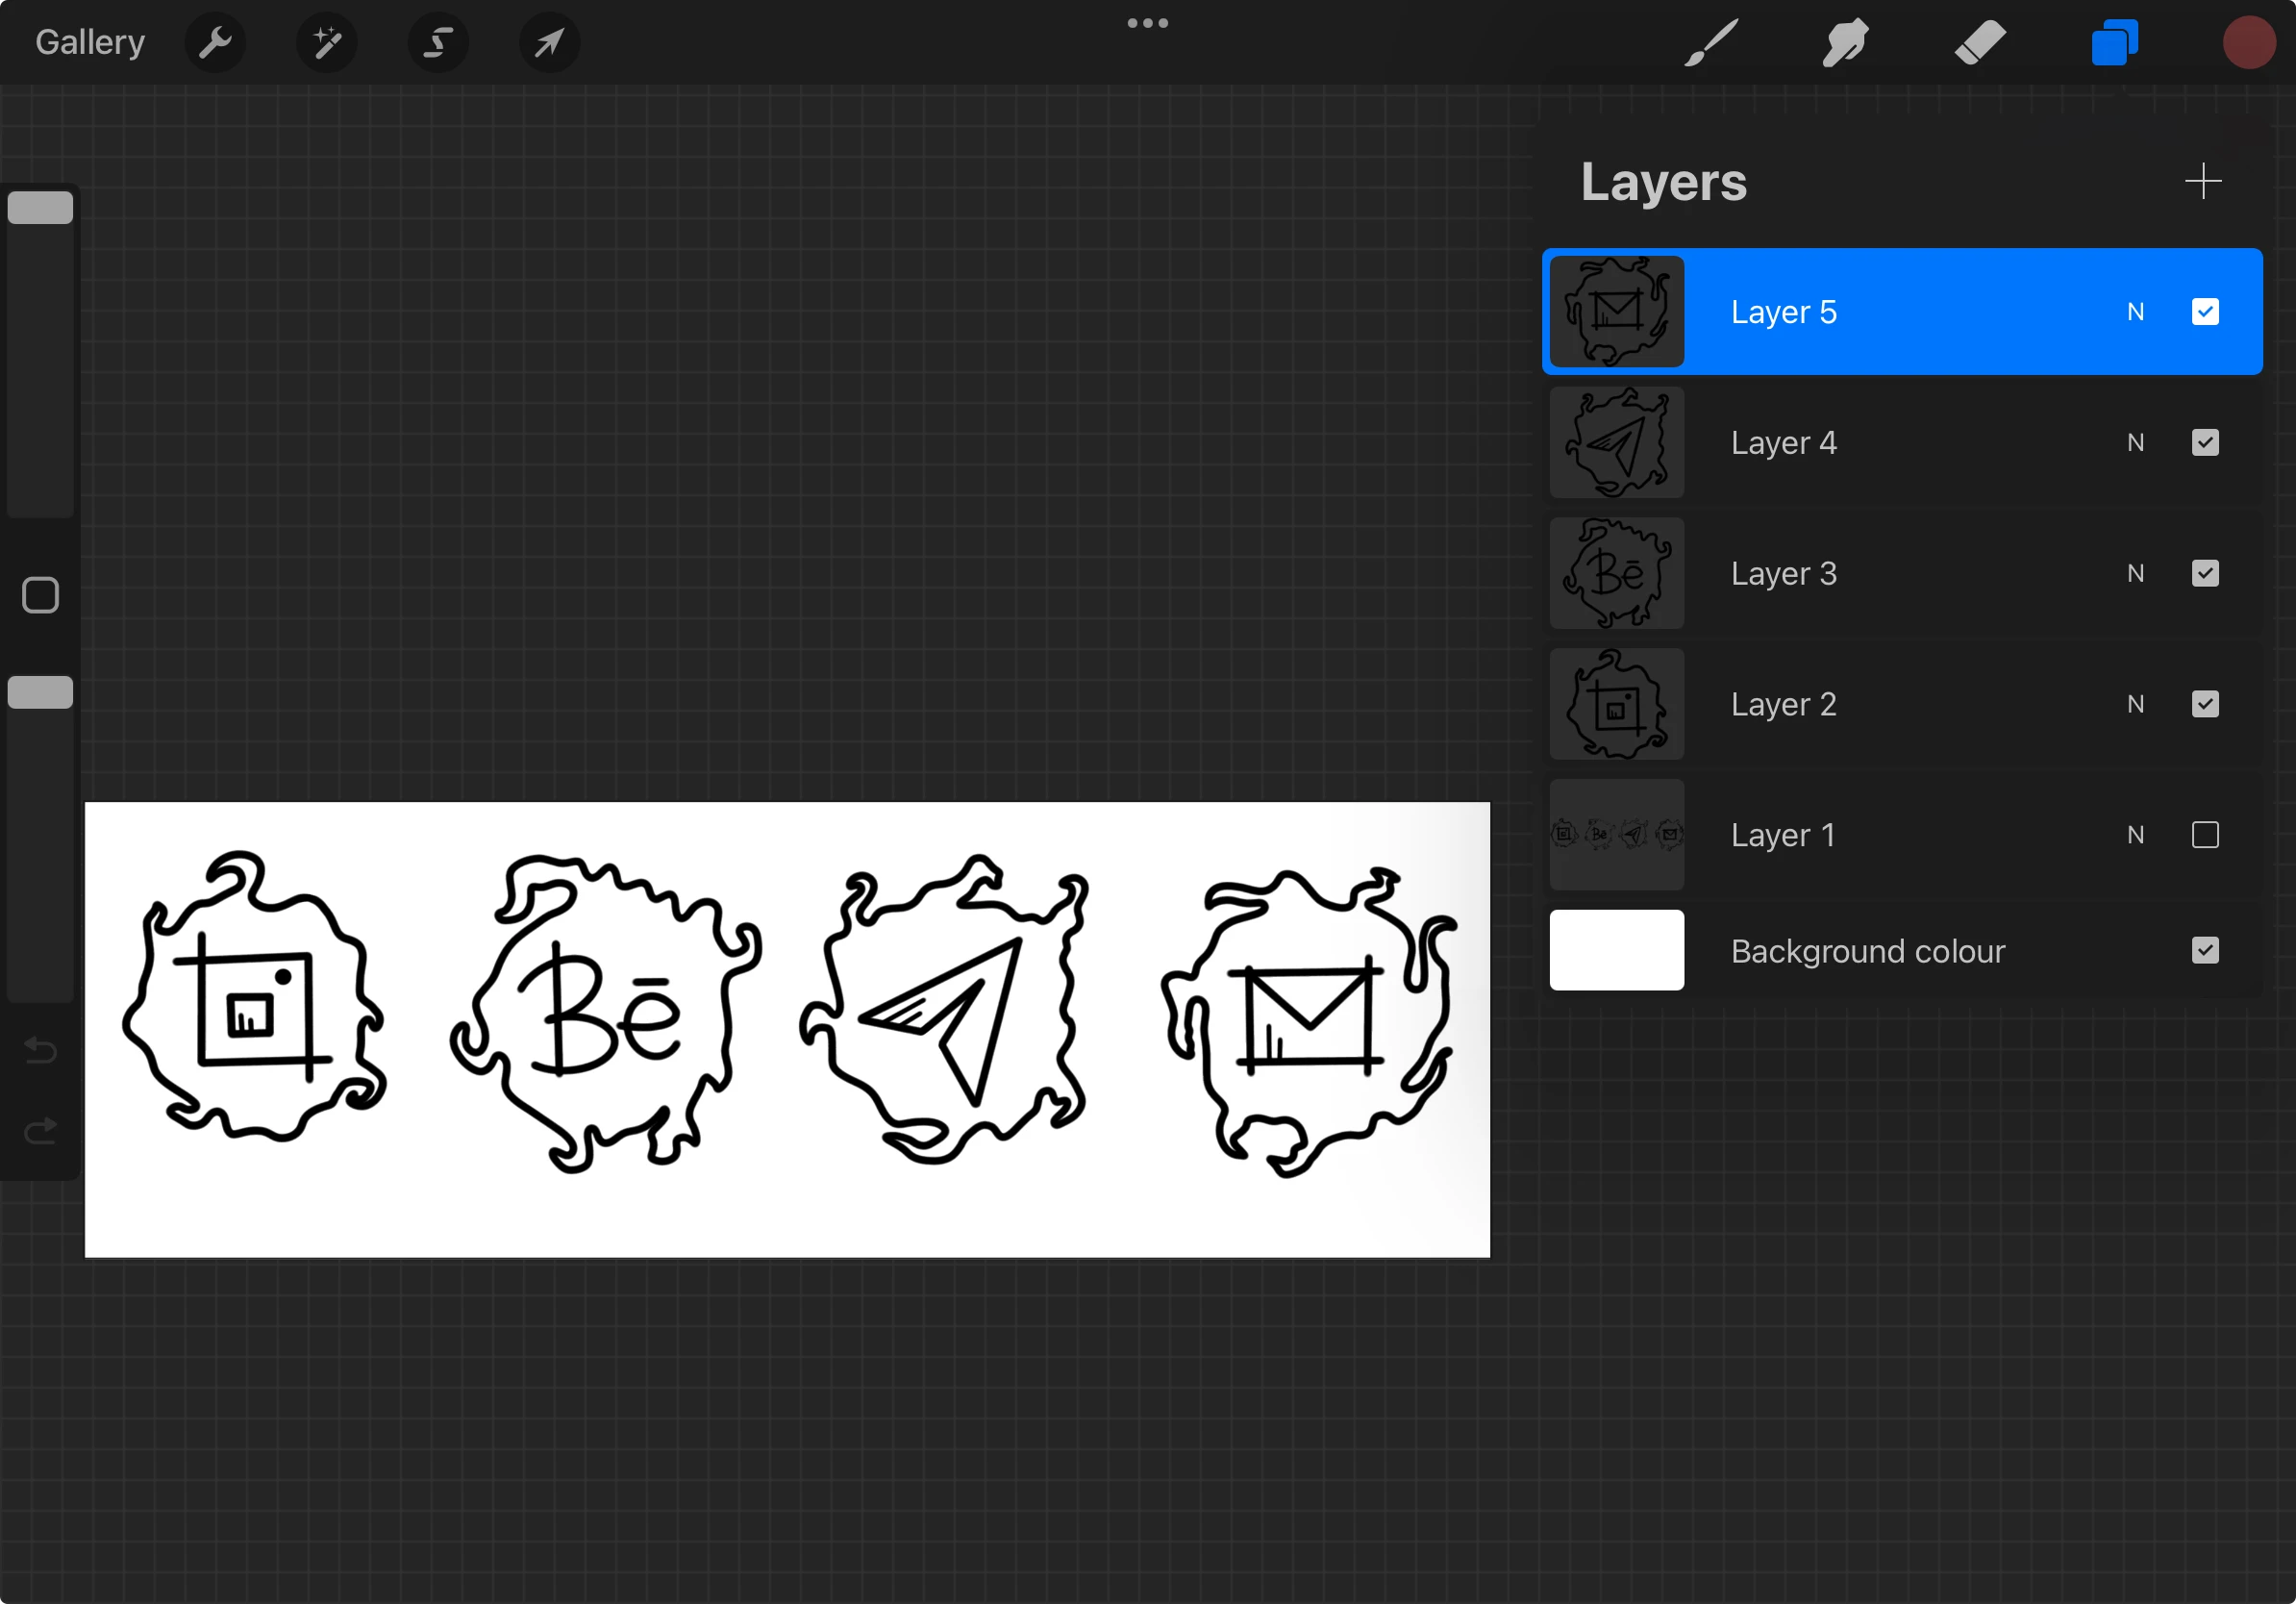Tap the selected Layer 5 row name
2296x1604 pixels.
coord(1784,312)
